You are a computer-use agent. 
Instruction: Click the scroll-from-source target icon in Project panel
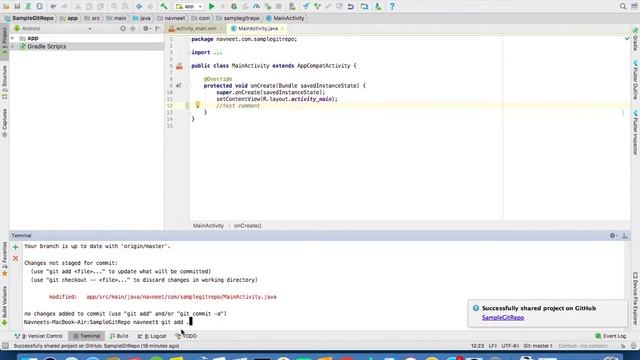point(123,29)
